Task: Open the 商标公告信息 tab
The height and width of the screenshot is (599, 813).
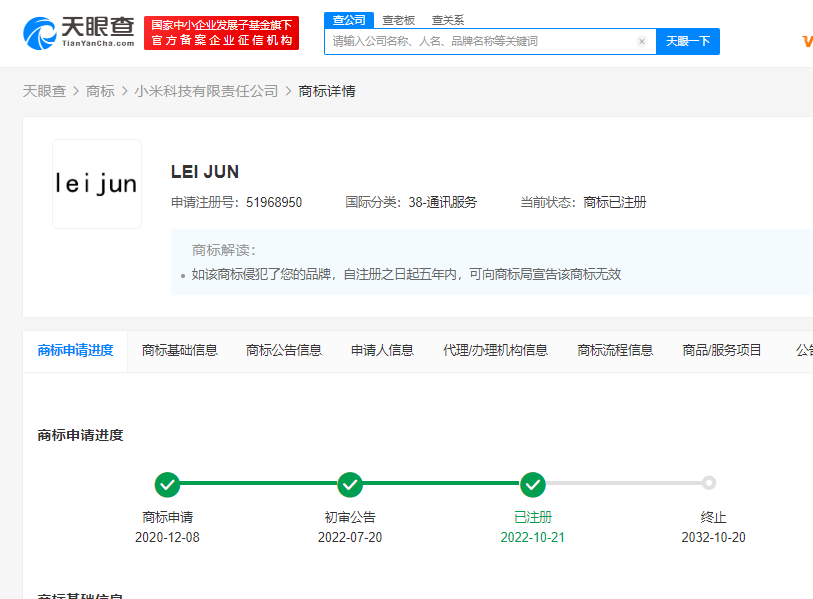Action: pyautogui.click(x=285, y=350)
